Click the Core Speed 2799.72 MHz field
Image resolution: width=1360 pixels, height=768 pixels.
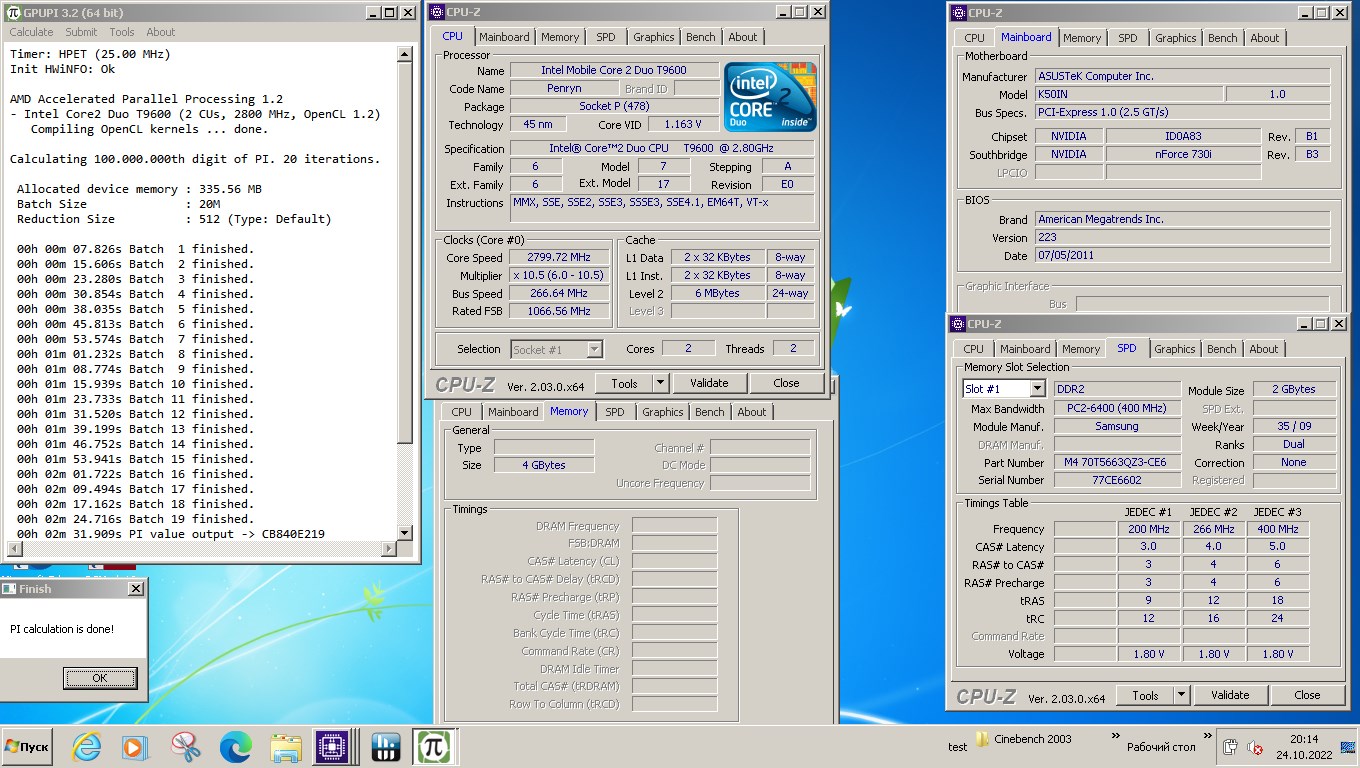click(x=559, y=258)
